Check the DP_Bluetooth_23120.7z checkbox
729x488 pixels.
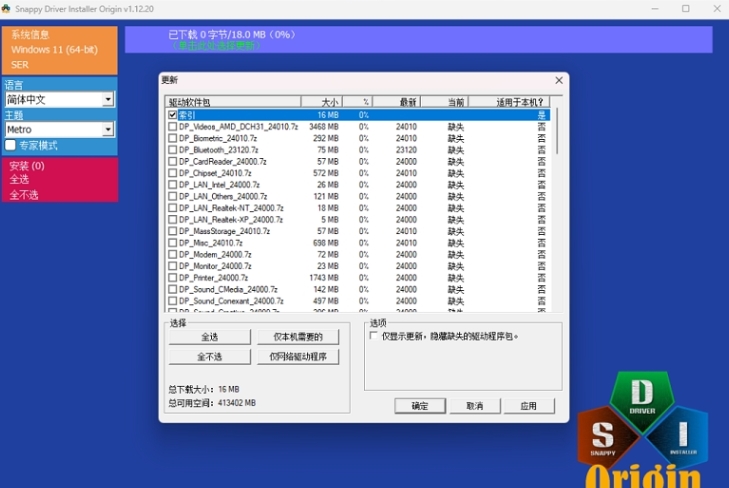[x=172, y=150]
